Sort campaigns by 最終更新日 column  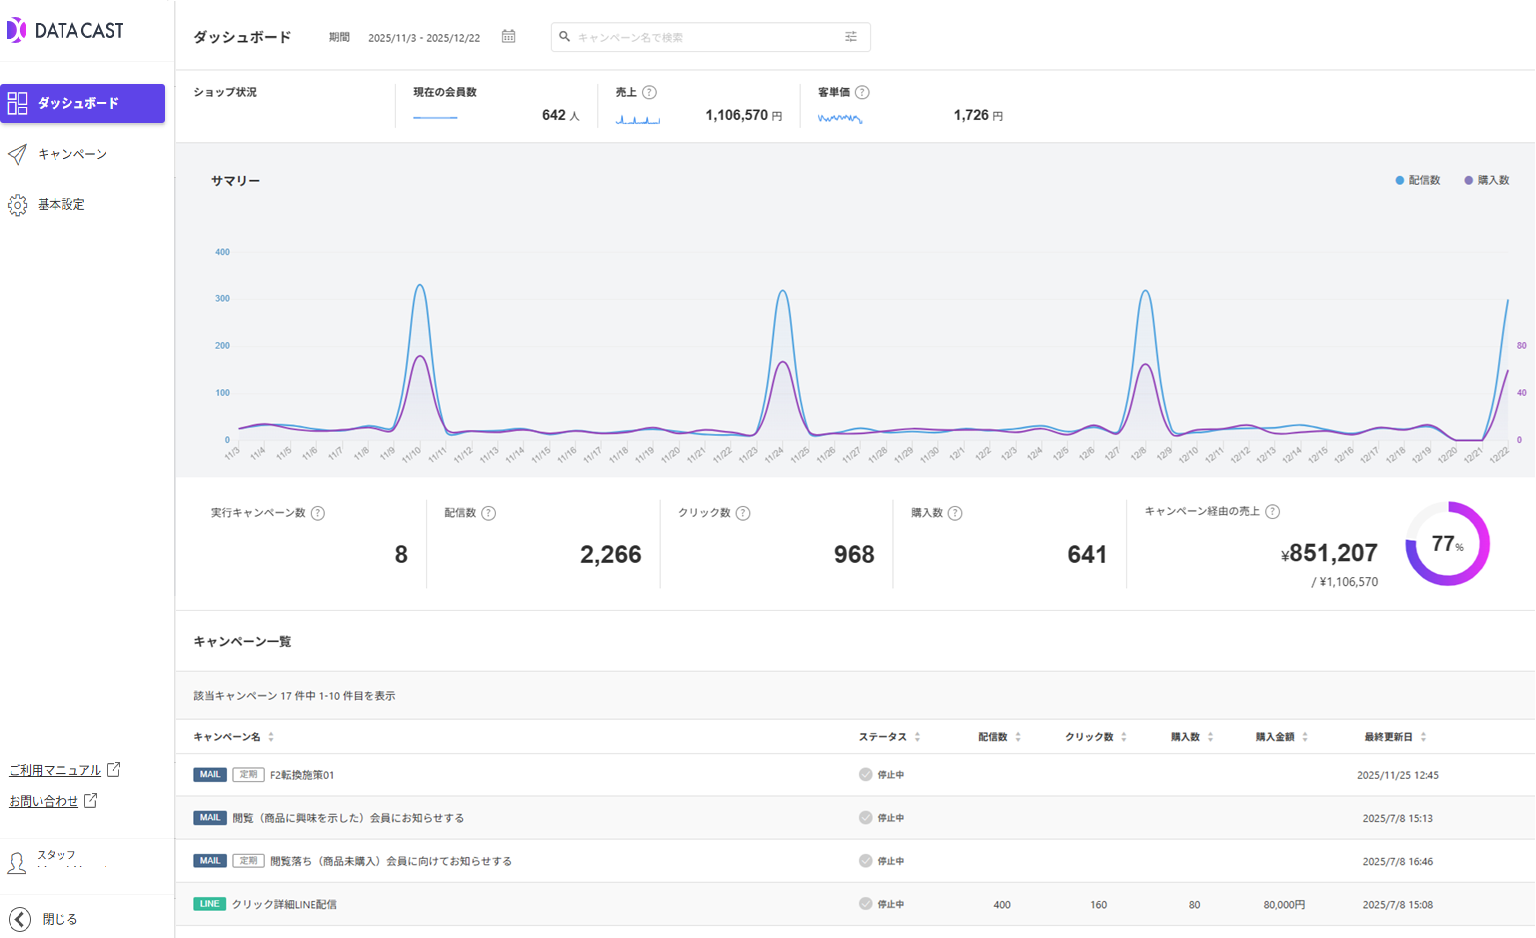click(1423, 737)
